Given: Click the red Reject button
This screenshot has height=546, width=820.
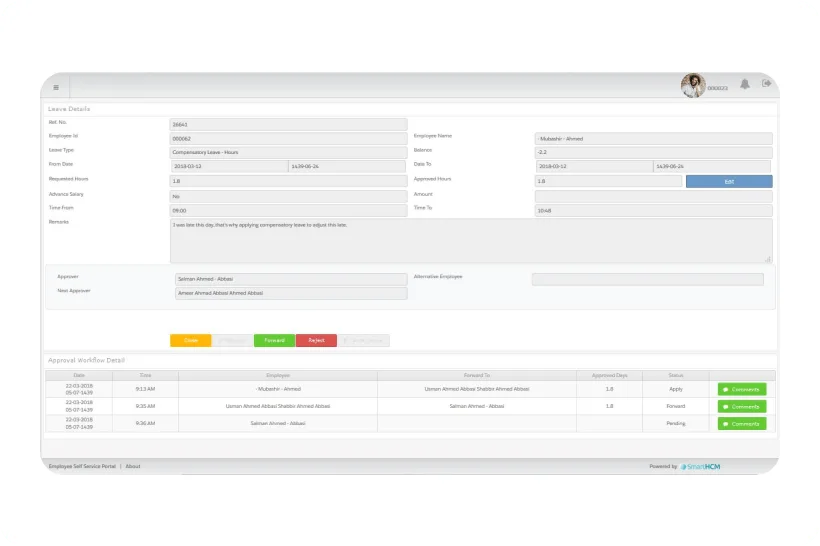Looking at the screenshot, I should (316, 340).
